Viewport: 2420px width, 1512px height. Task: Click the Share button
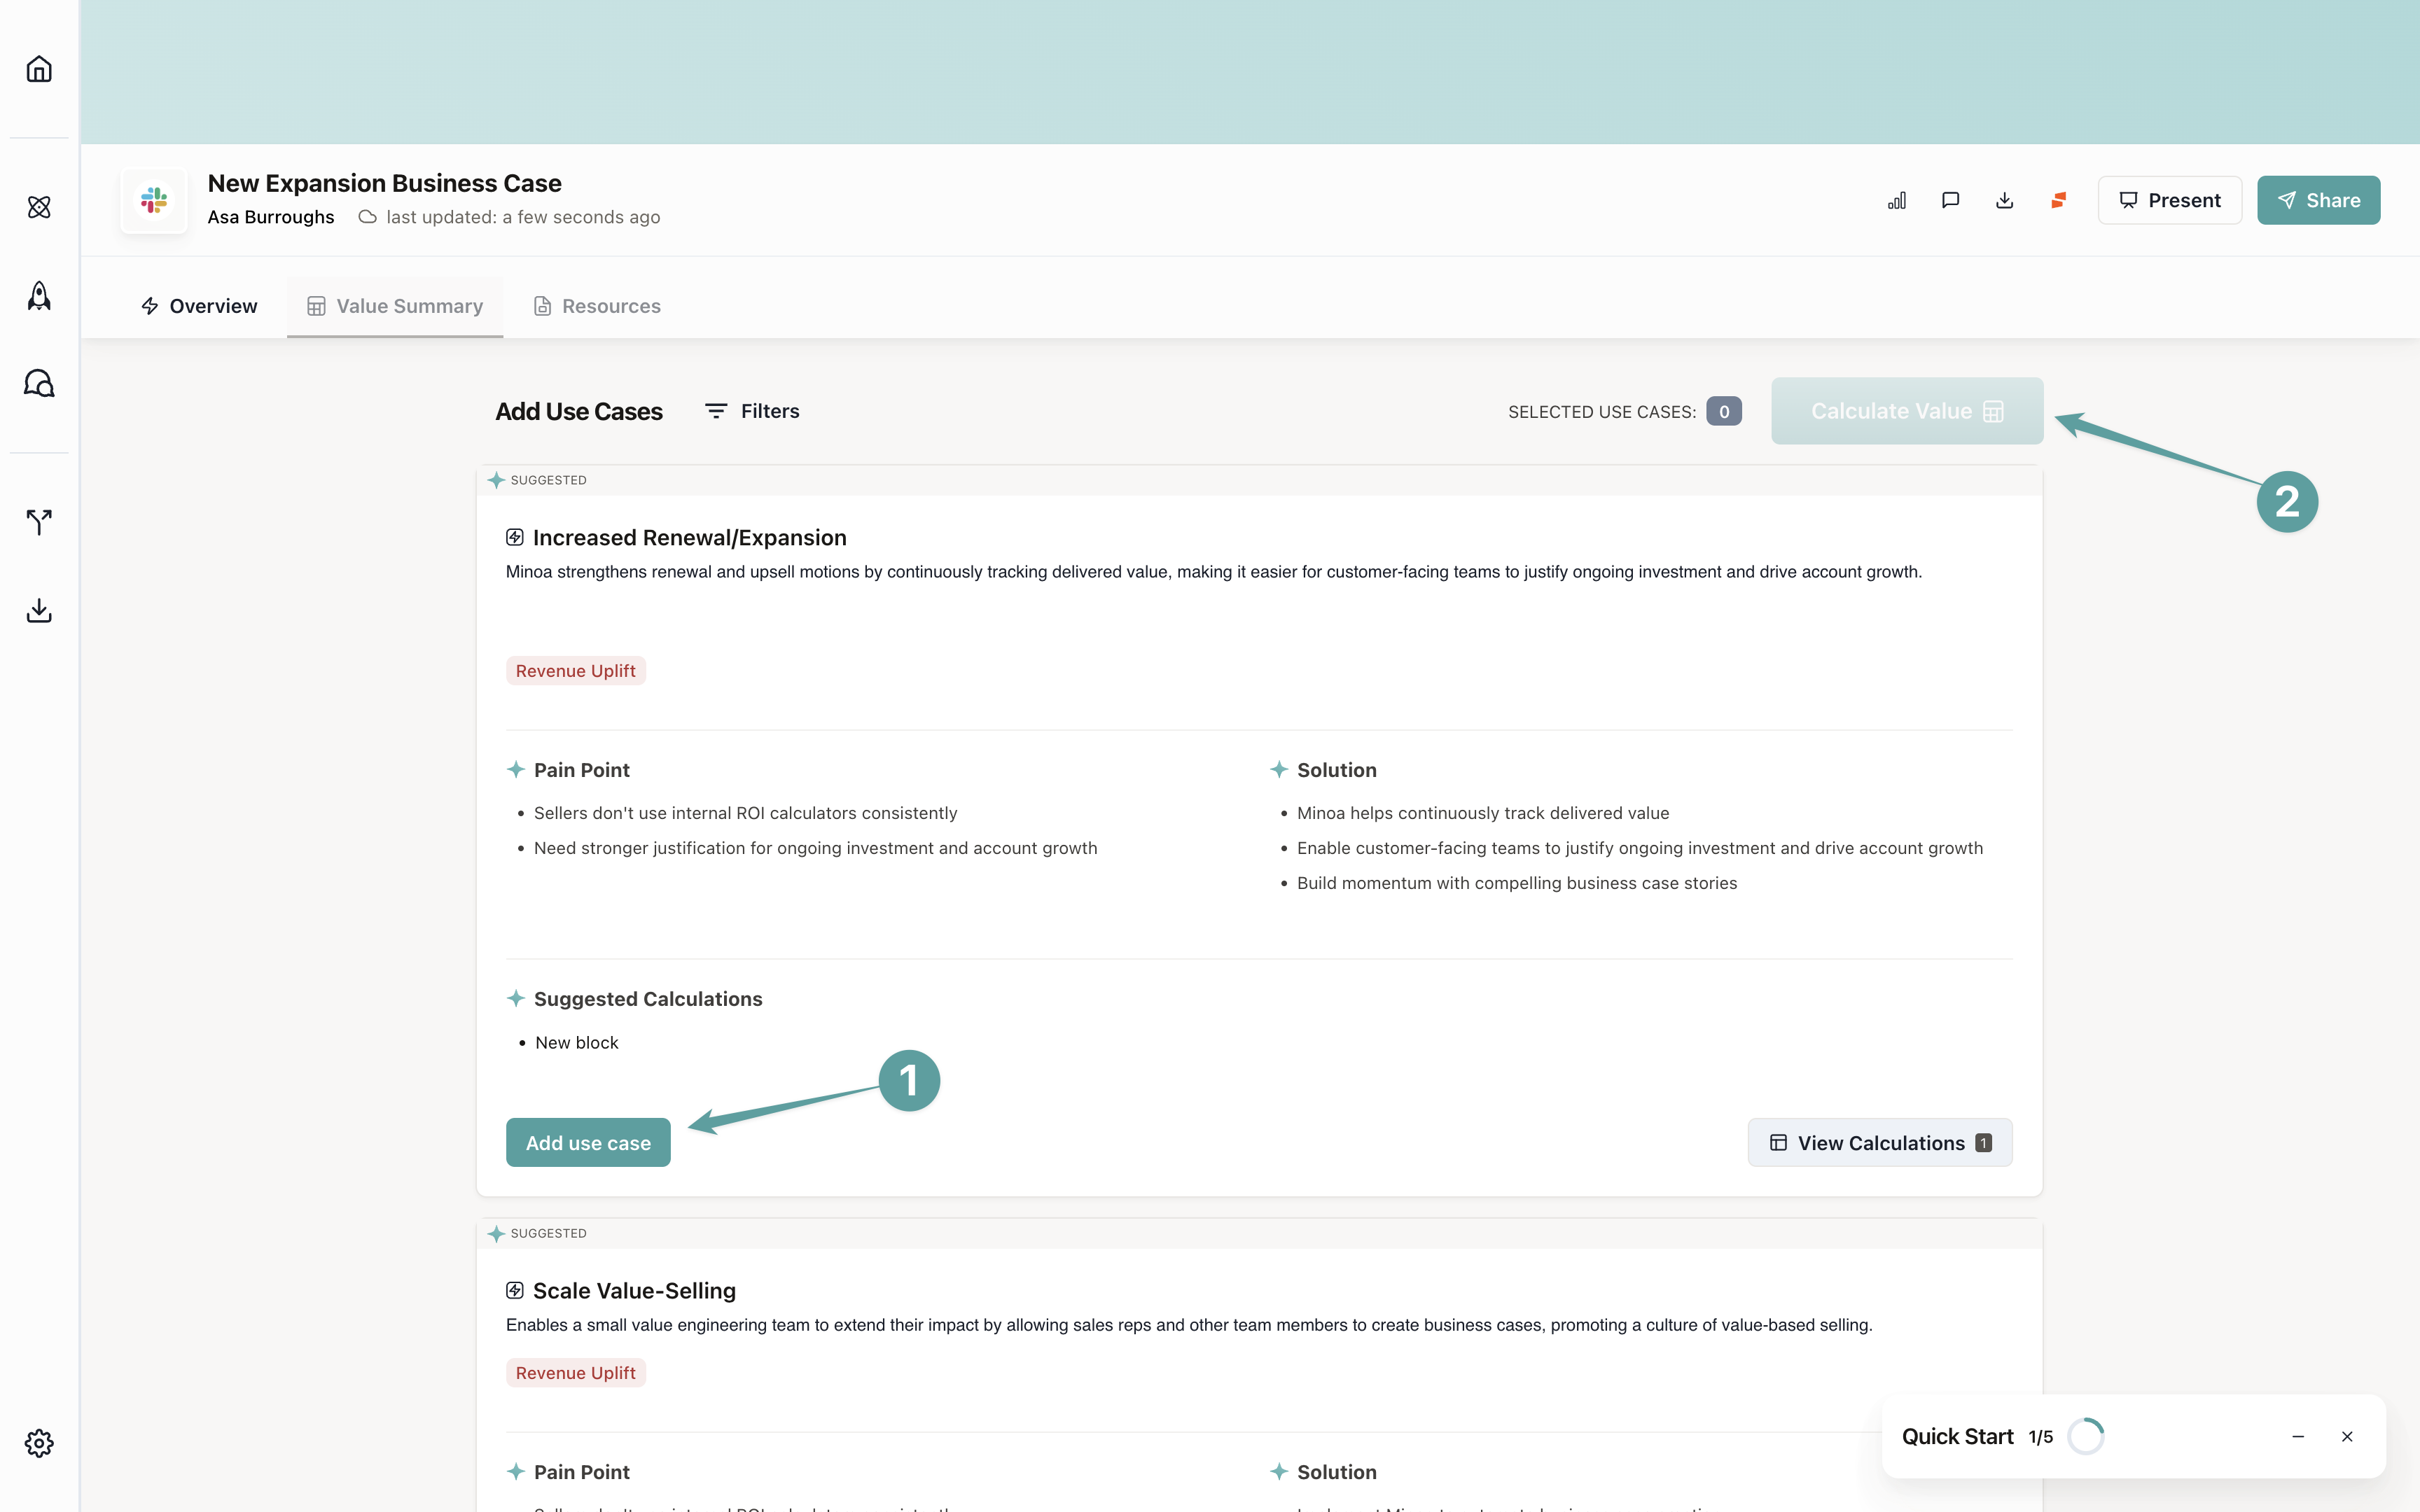(2318, 200)
